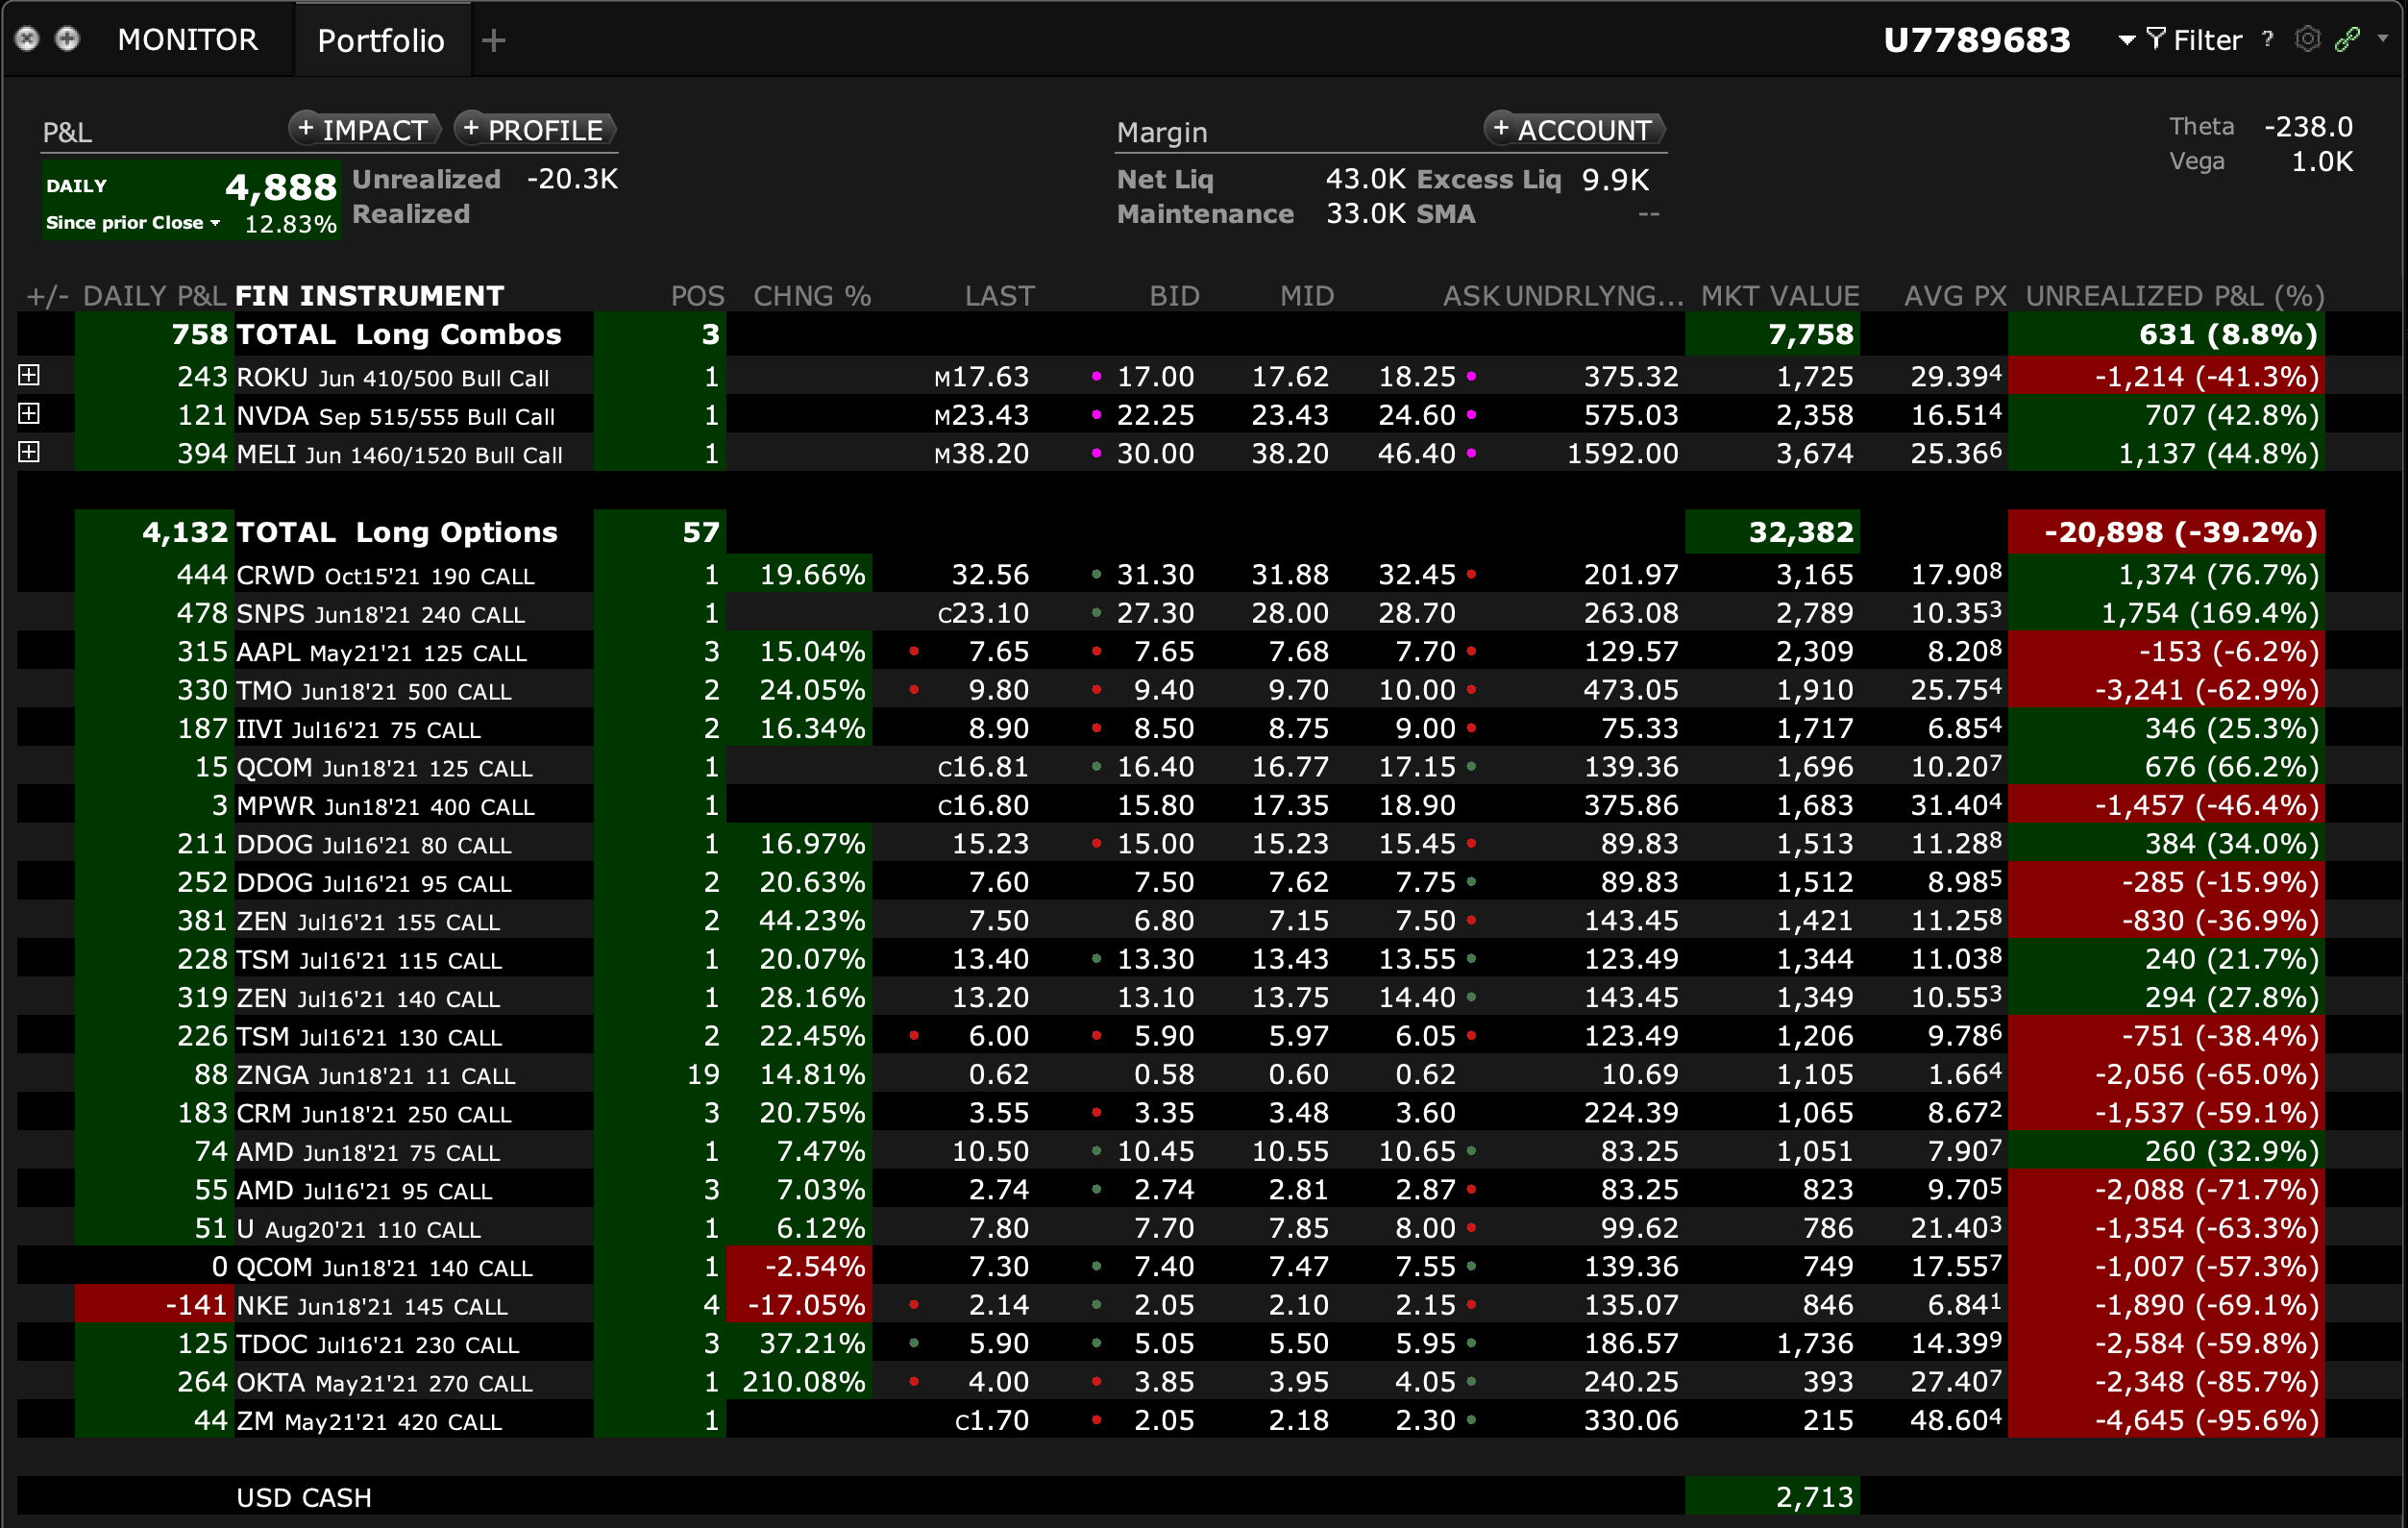Open the far-right window menu arrow

[x=2383, y=38]
